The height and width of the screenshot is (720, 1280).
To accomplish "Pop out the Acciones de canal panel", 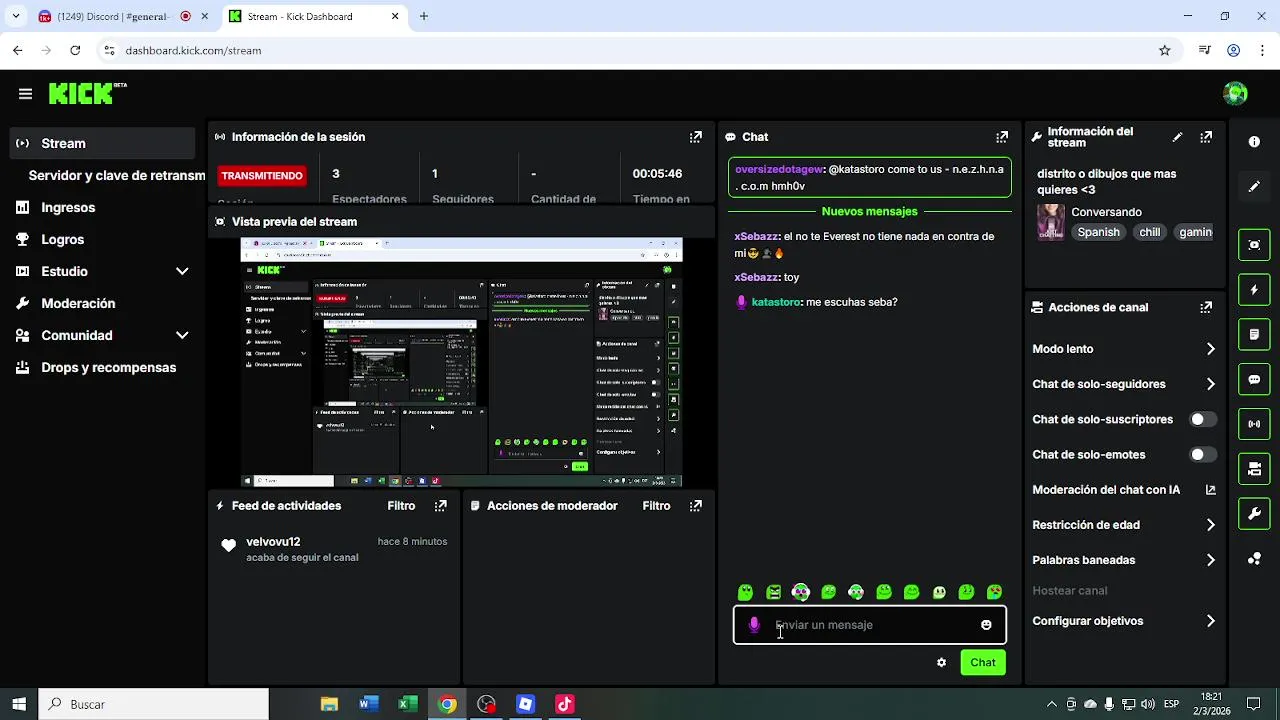I will click(1206, 308).
